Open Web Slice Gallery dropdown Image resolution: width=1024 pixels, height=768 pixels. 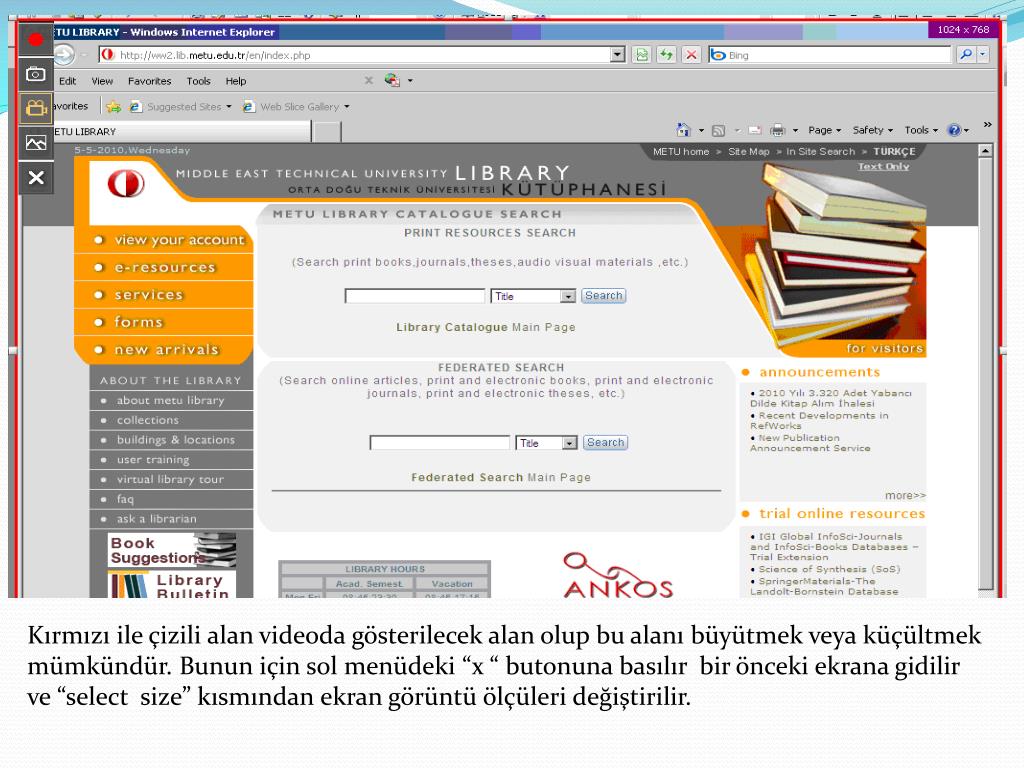(x=296, y=106)
